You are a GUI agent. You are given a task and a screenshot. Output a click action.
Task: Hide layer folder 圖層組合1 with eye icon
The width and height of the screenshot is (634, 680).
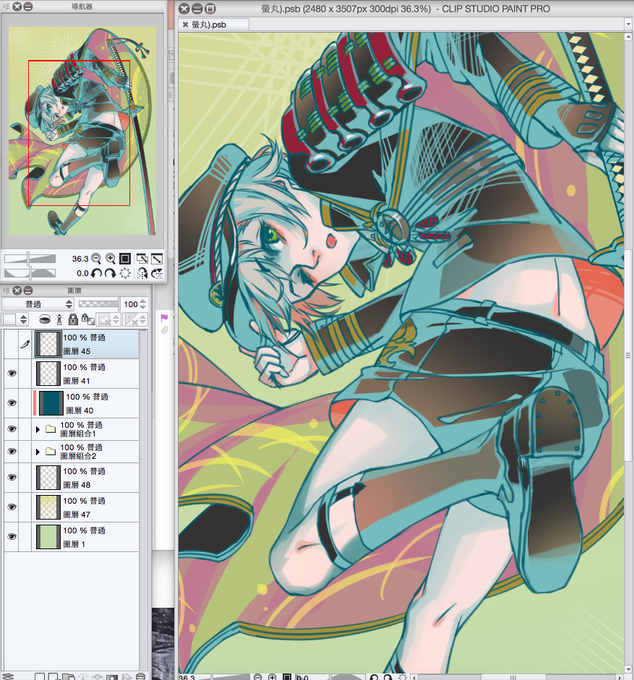point(12,429)
